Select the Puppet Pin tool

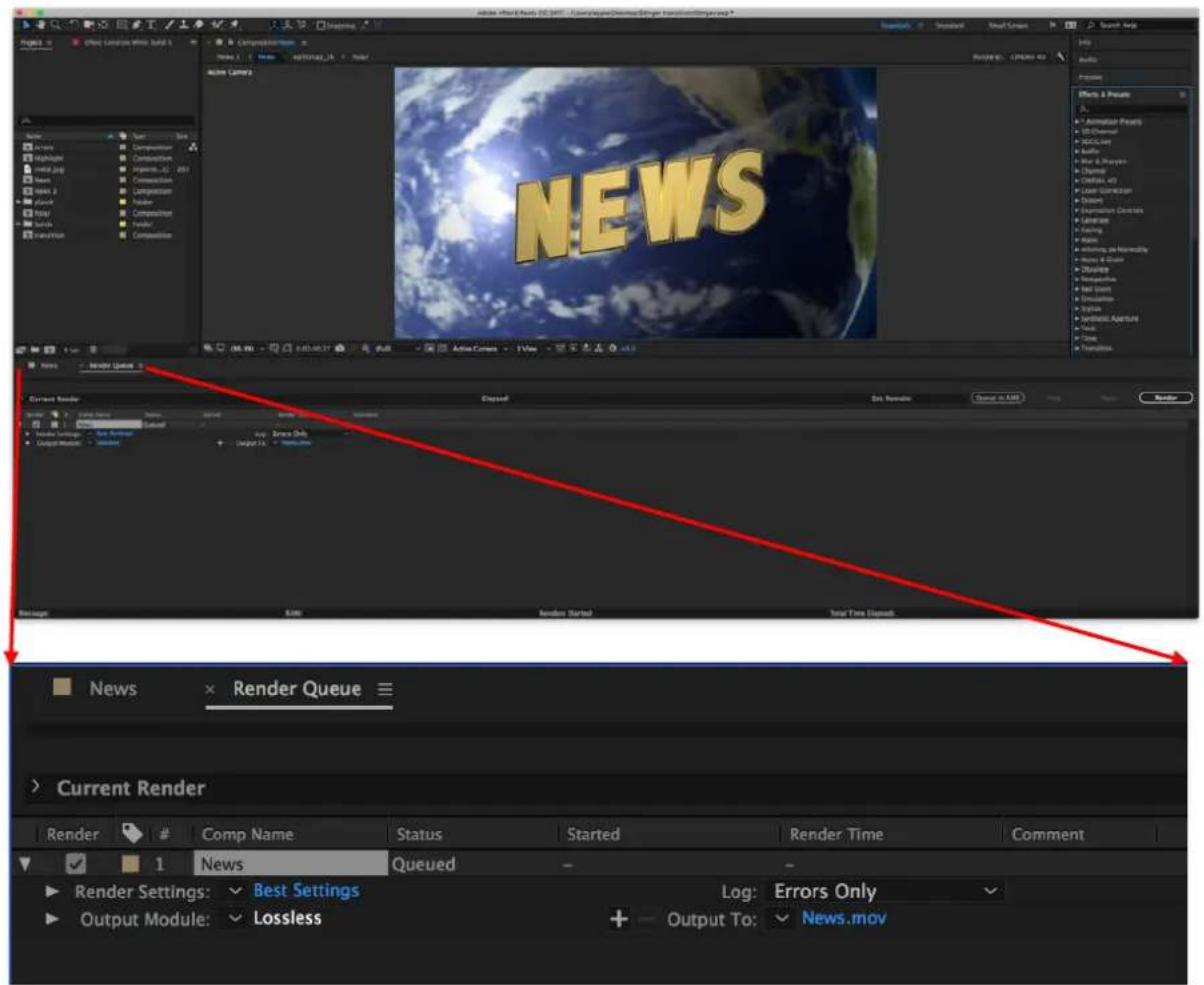tap(234, 25)
